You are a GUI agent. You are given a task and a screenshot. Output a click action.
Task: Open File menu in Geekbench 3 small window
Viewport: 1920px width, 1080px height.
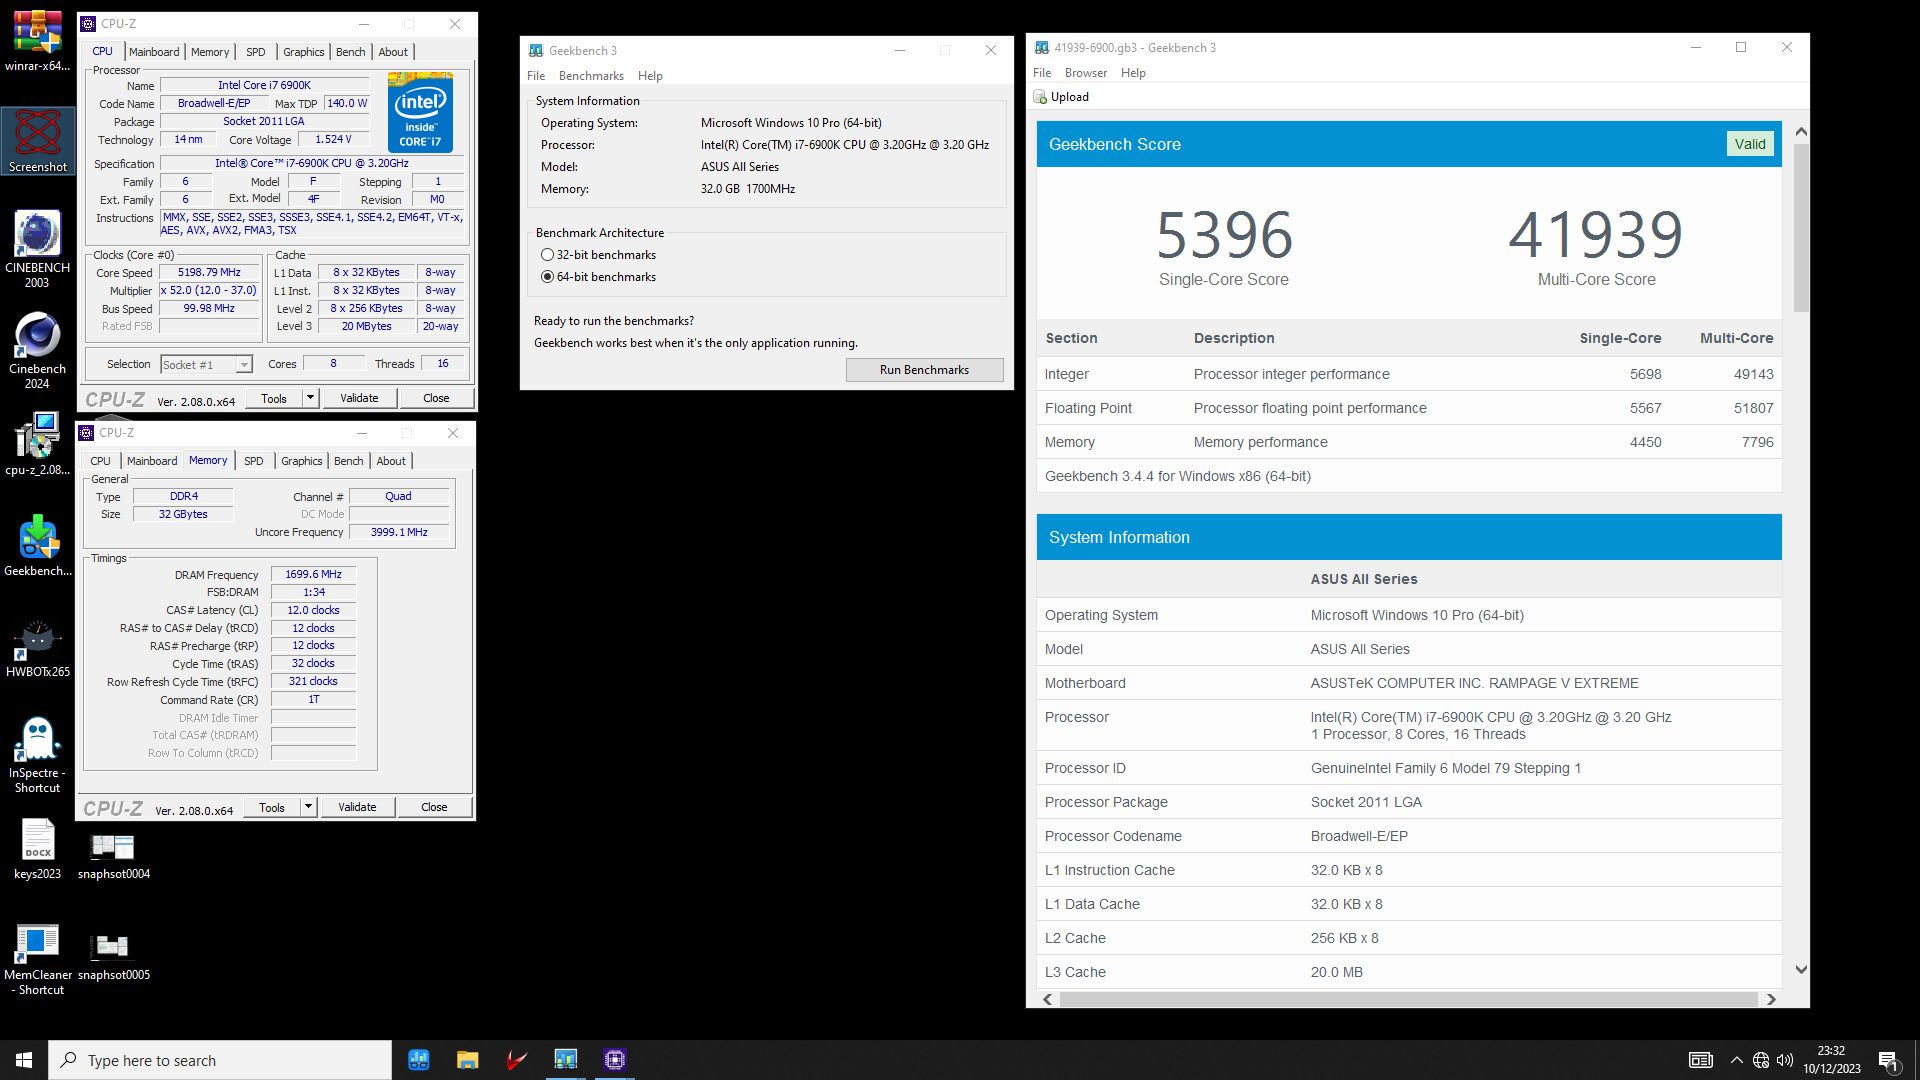[x=536, y=76]
